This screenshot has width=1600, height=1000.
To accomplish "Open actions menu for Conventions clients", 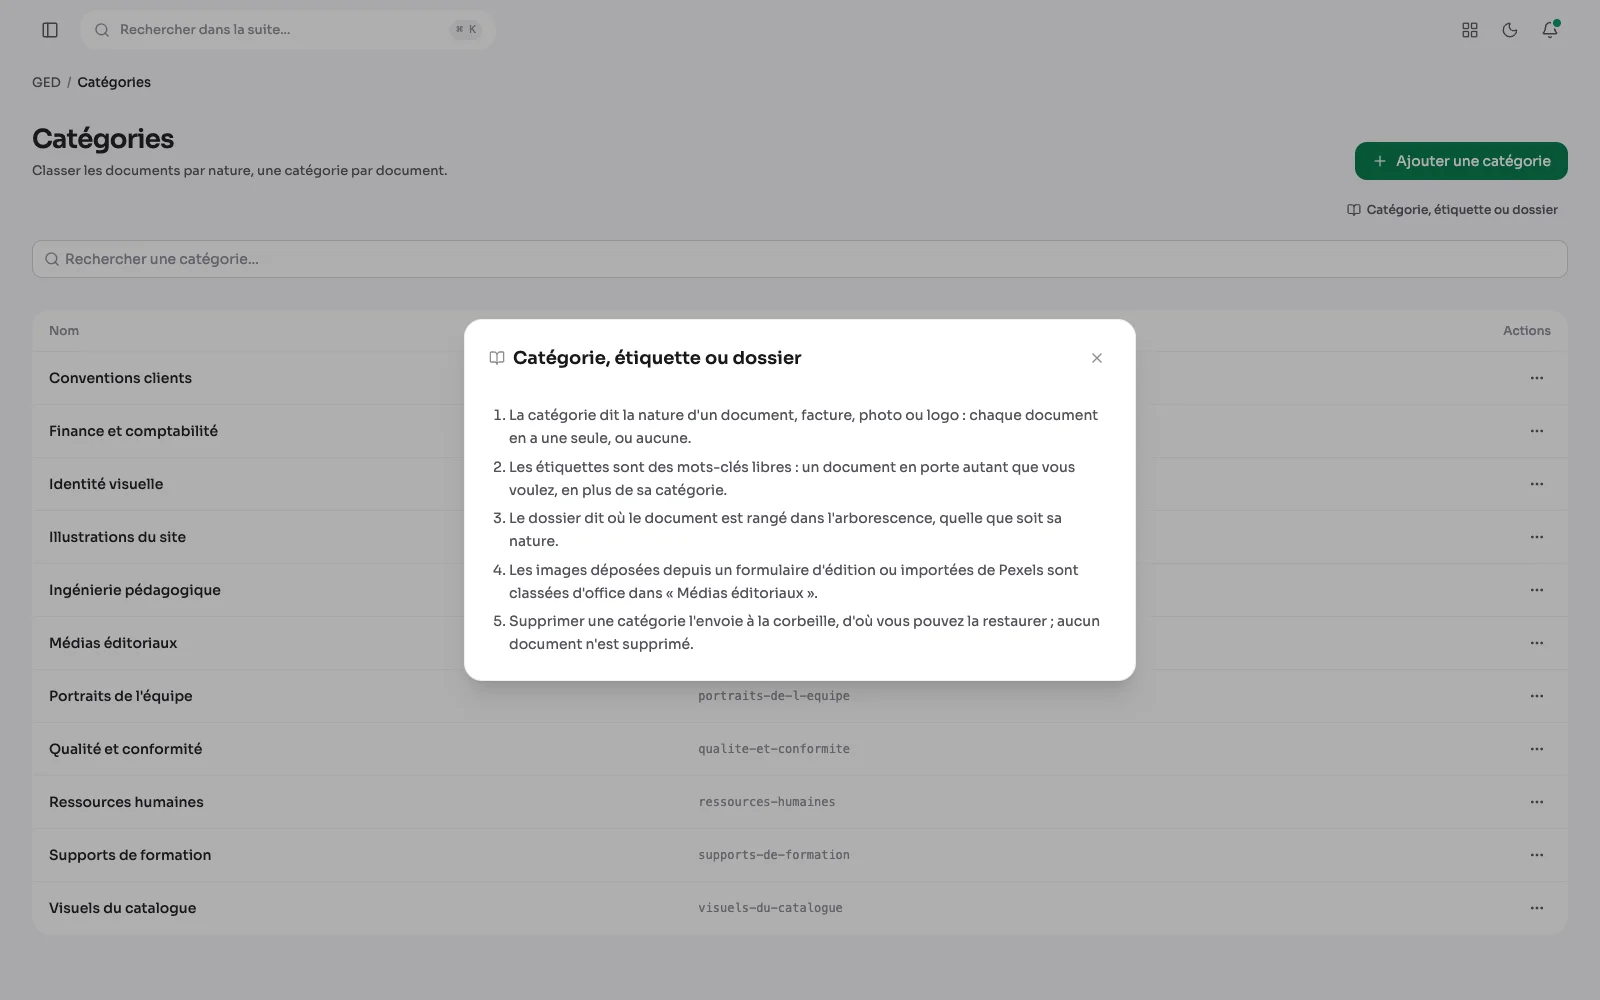I will [x=1537, y=378].
